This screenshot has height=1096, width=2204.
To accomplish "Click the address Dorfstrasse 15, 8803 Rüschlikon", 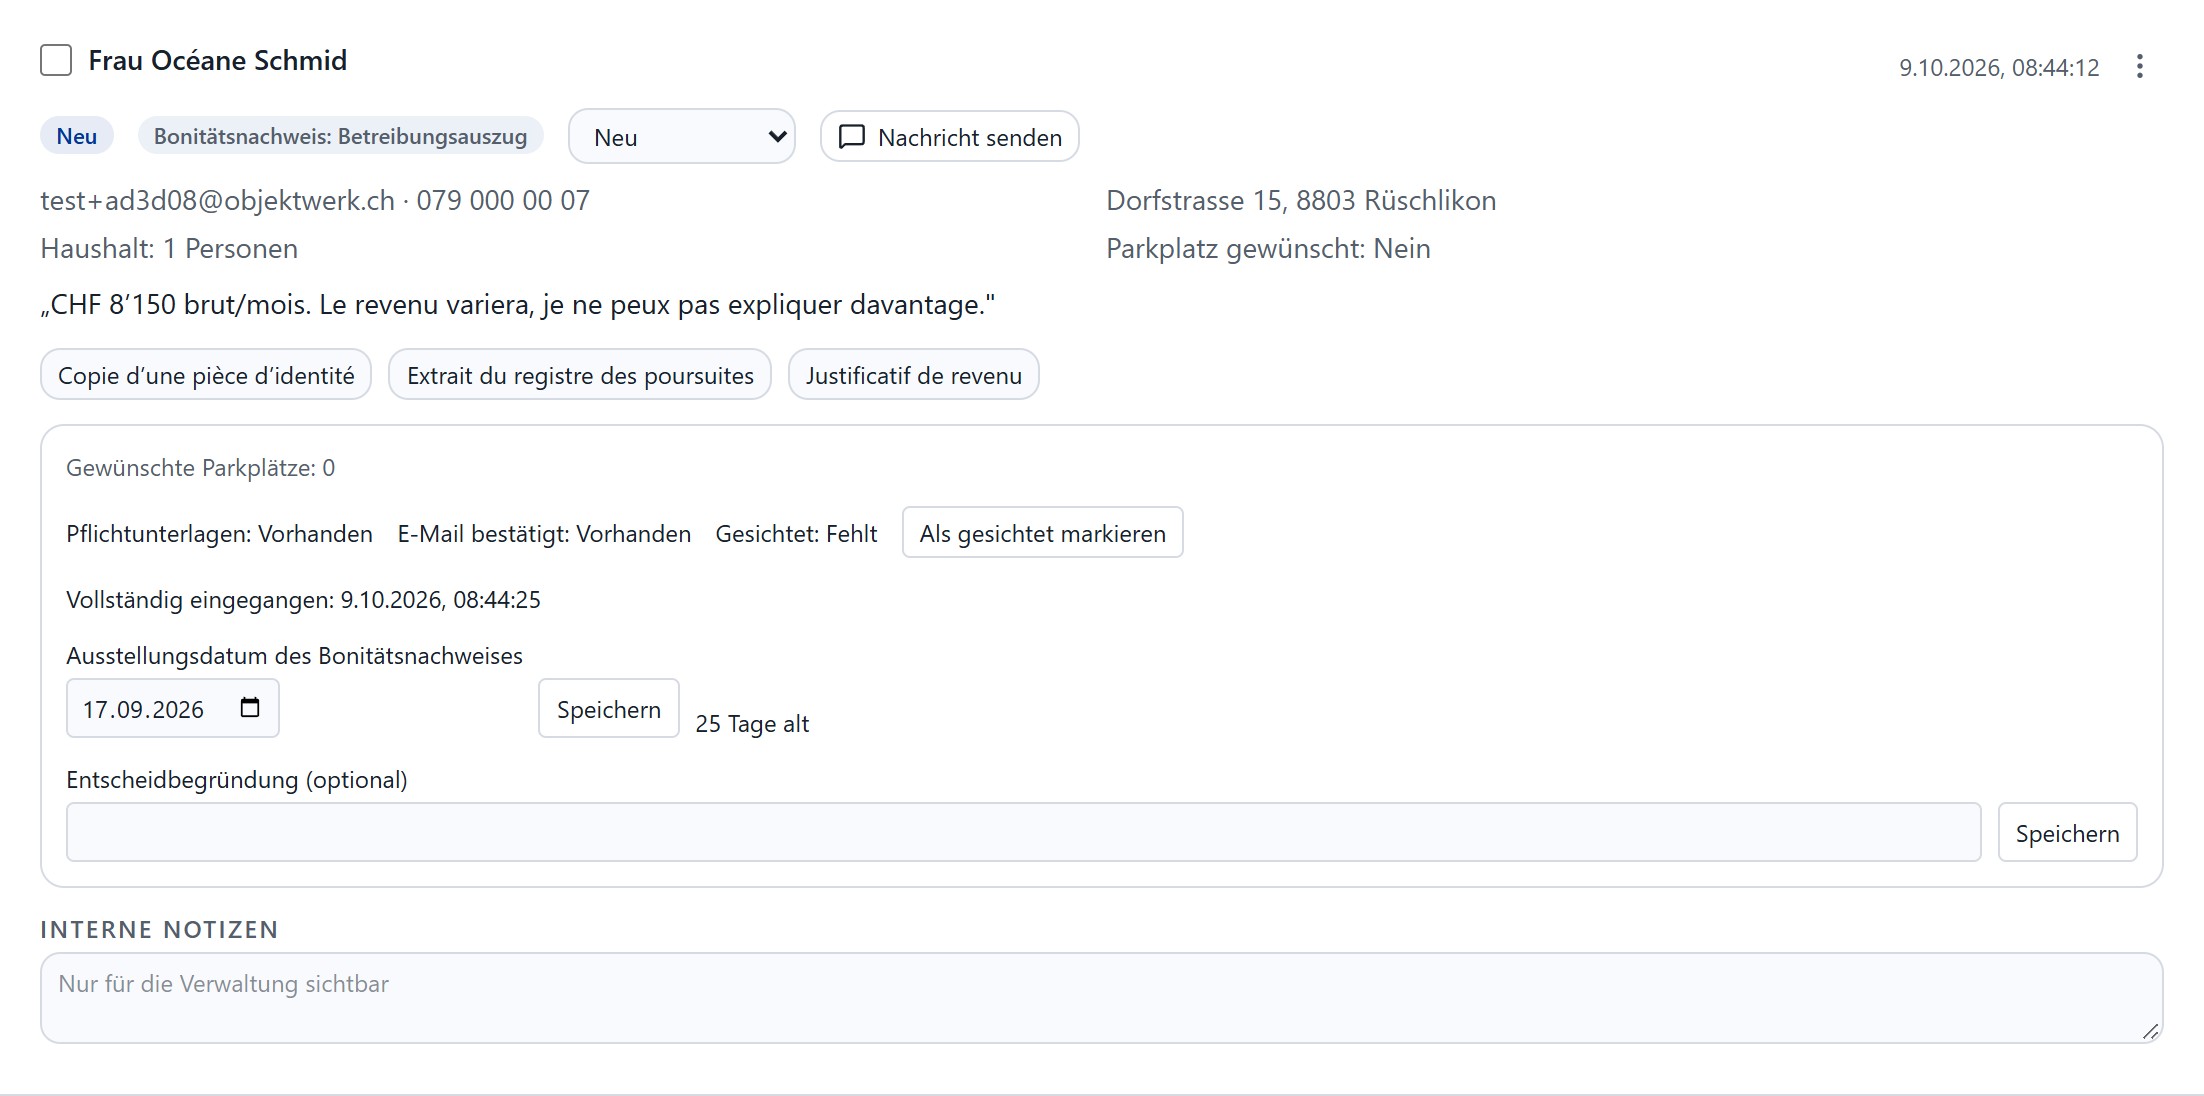I will (1301, 200).
